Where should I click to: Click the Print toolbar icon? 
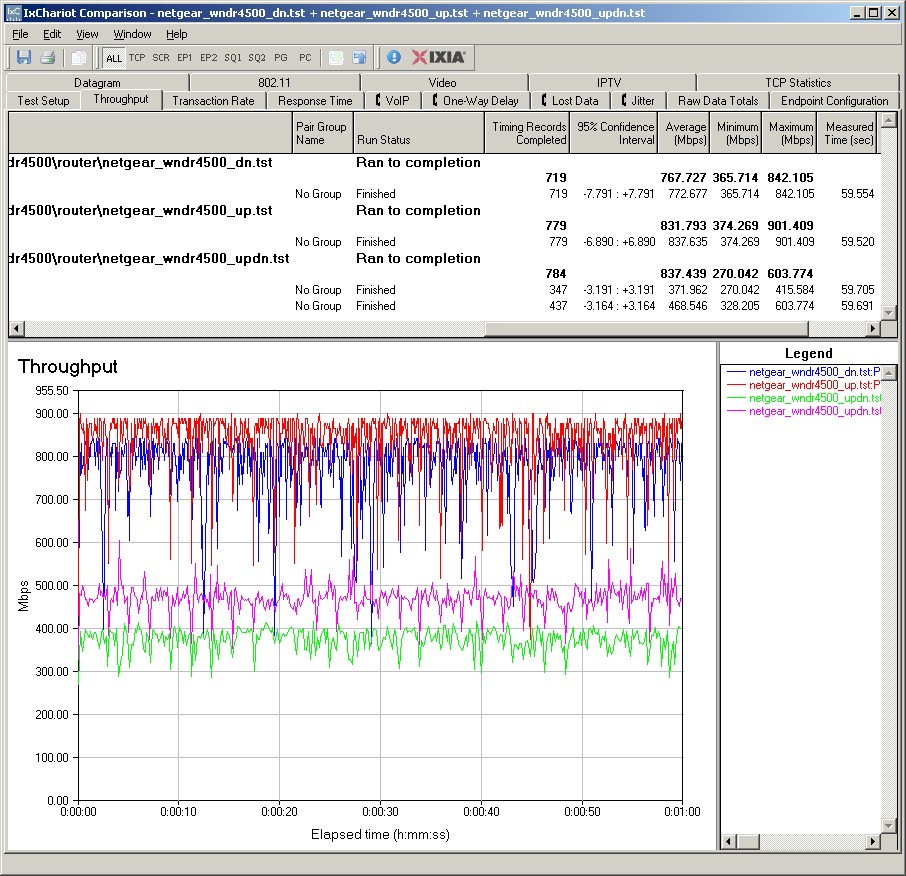point(48,57)
